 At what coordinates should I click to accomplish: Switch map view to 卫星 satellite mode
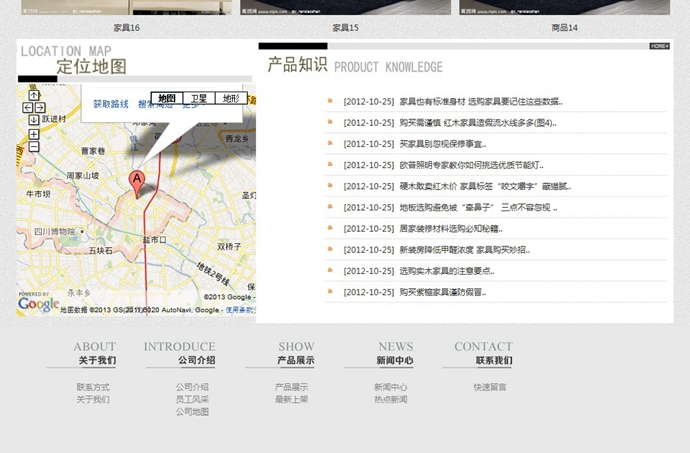[199, 98]
